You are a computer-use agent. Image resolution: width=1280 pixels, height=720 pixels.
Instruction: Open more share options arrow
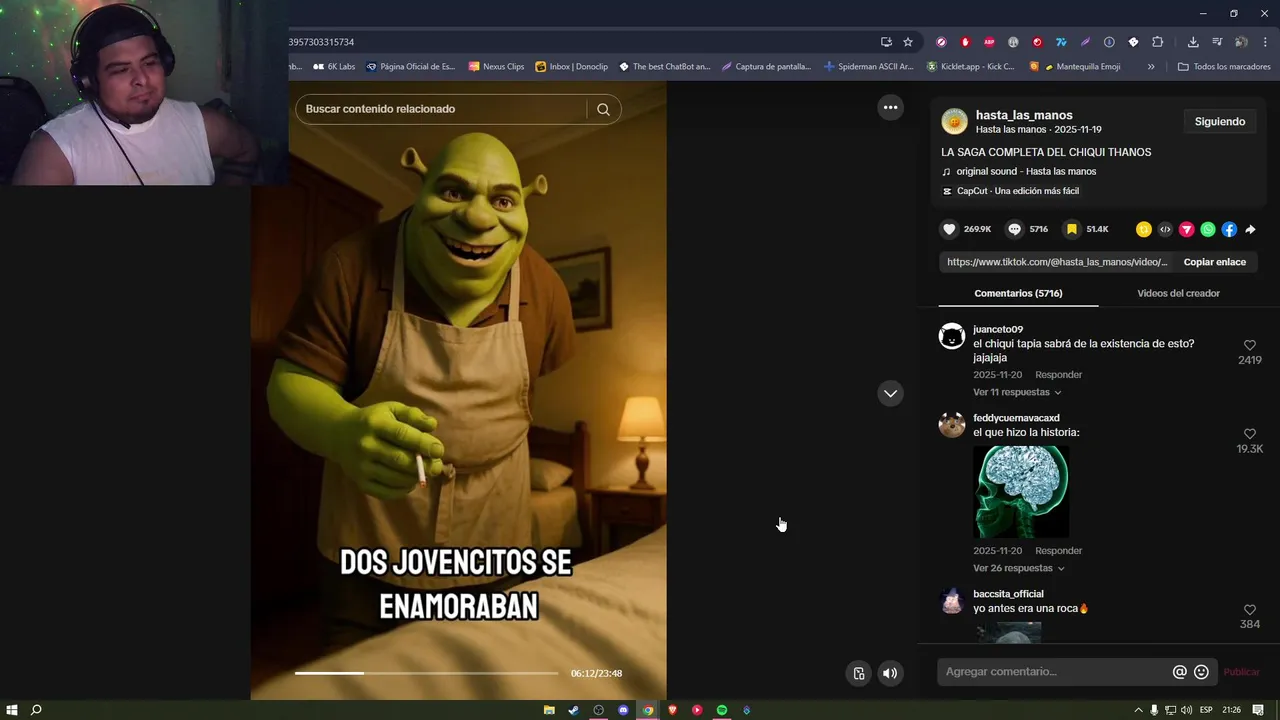coord(1250,229)
